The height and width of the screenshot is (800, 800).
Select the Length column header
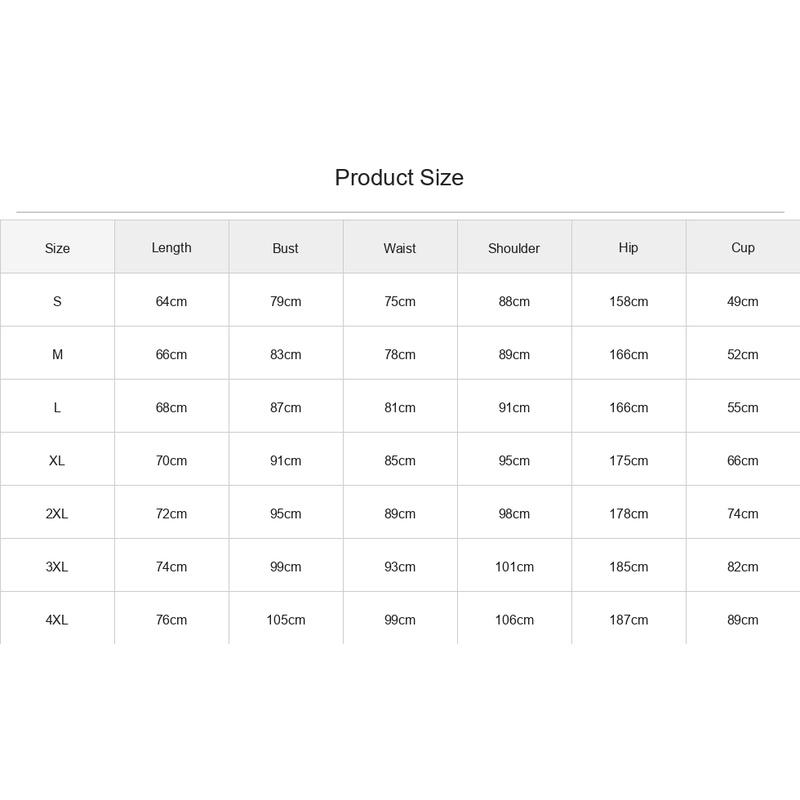(x=171, y=247)
